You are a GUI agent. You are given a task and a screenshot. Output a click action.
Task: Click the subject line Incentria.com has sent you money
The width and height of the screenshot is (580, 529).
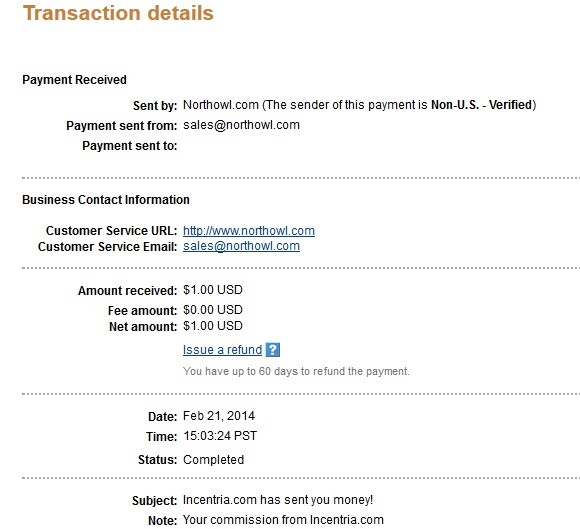pos(278,500)
